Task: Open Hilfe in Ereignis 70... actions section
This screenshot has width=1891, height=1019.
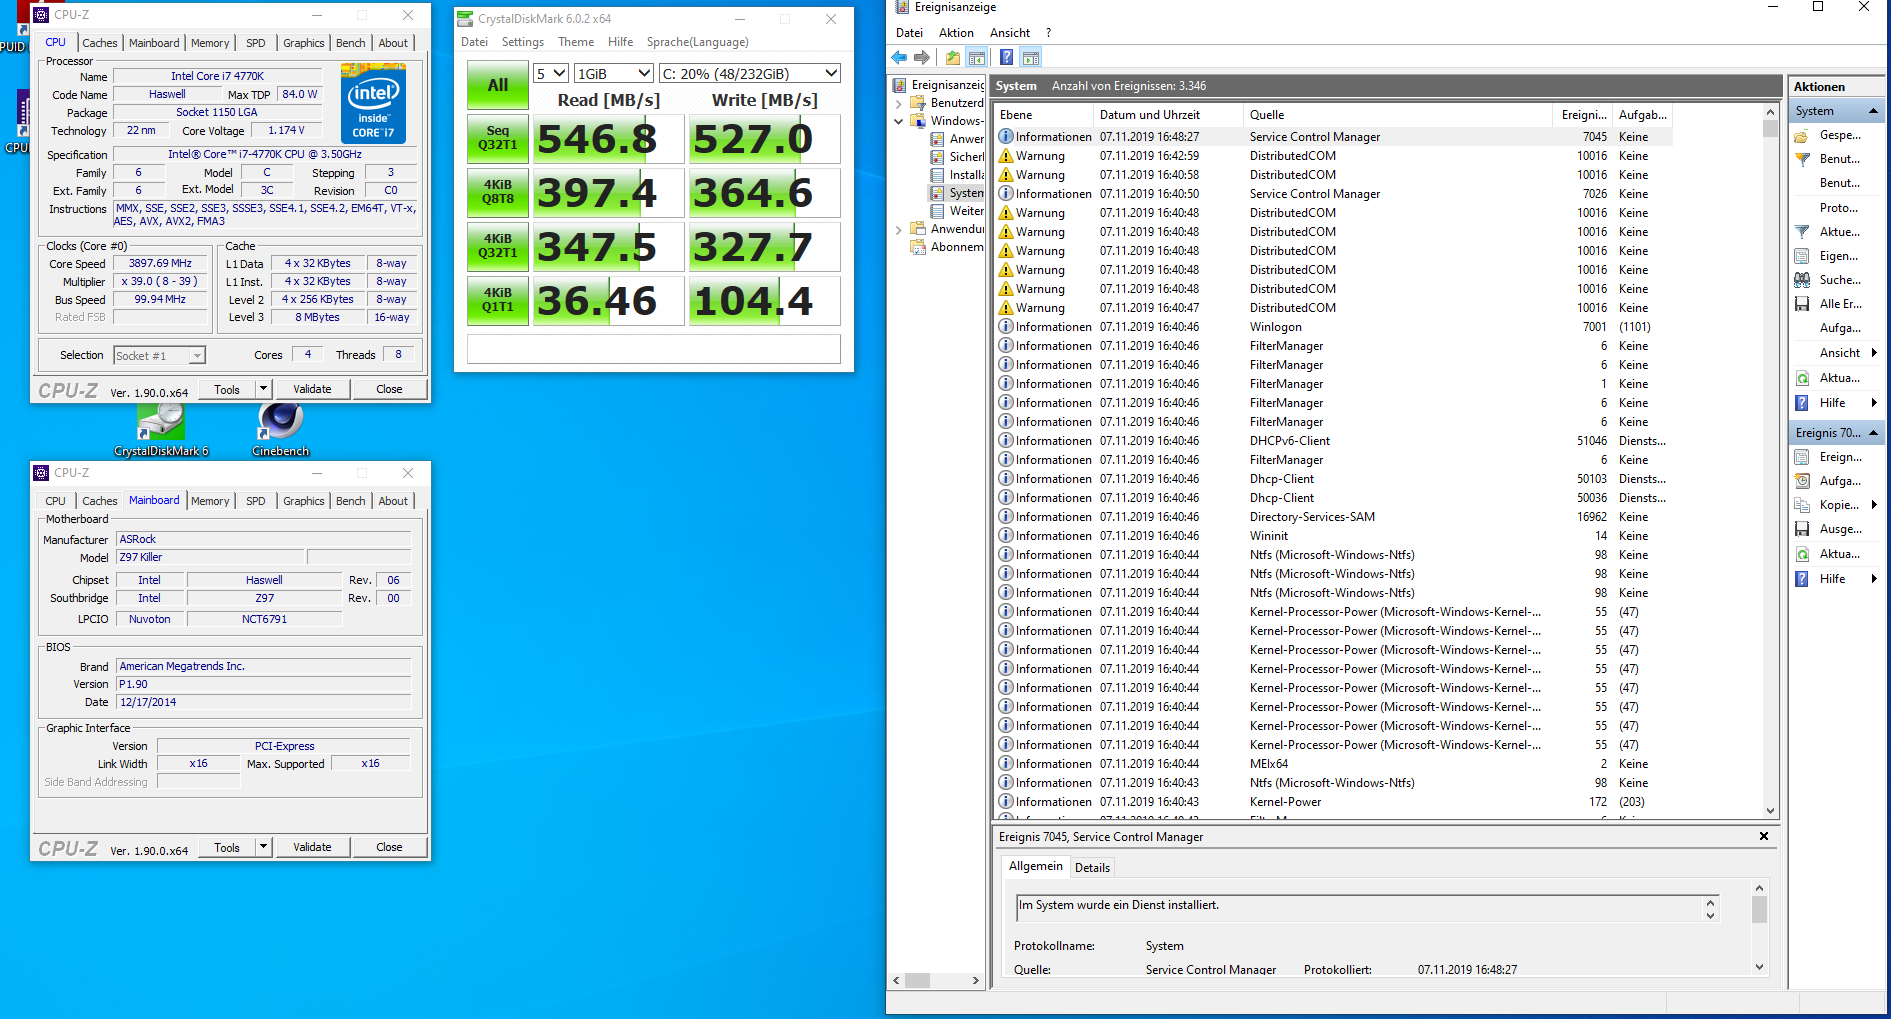Action: click(x=1832, y=579)
